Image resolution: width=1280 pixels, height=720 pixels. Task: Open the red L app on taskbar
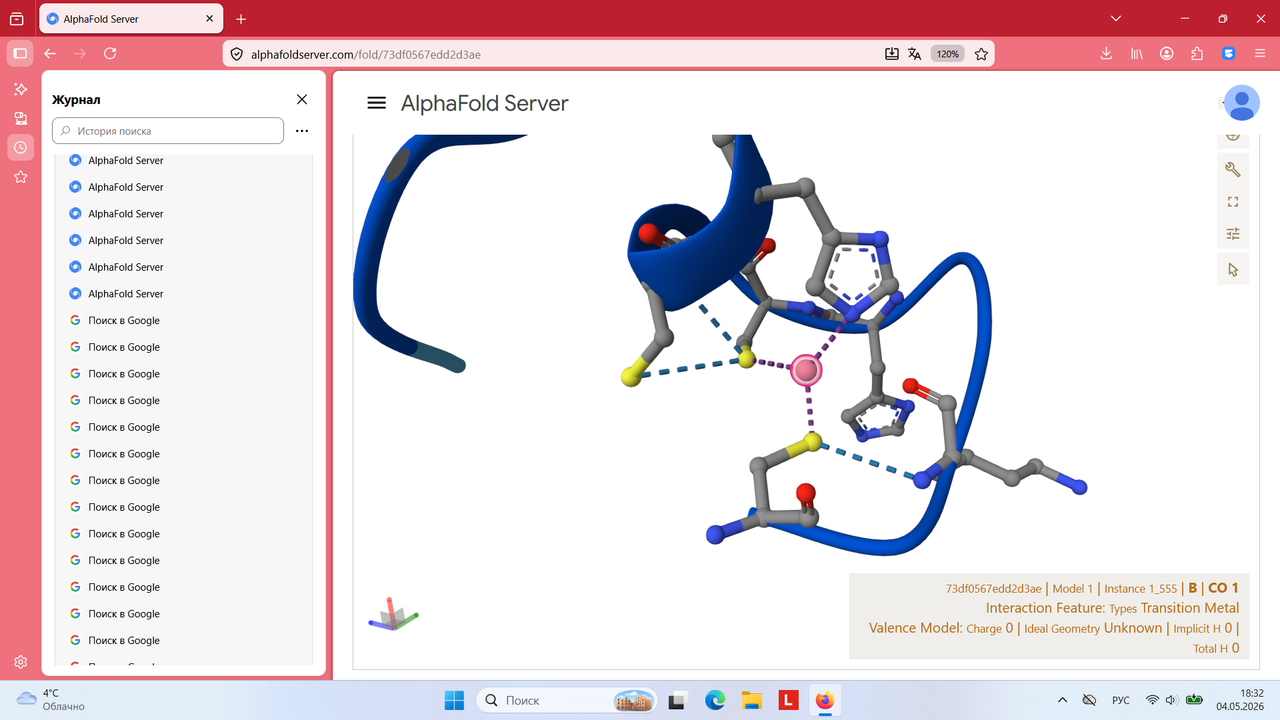click(788, 700)
